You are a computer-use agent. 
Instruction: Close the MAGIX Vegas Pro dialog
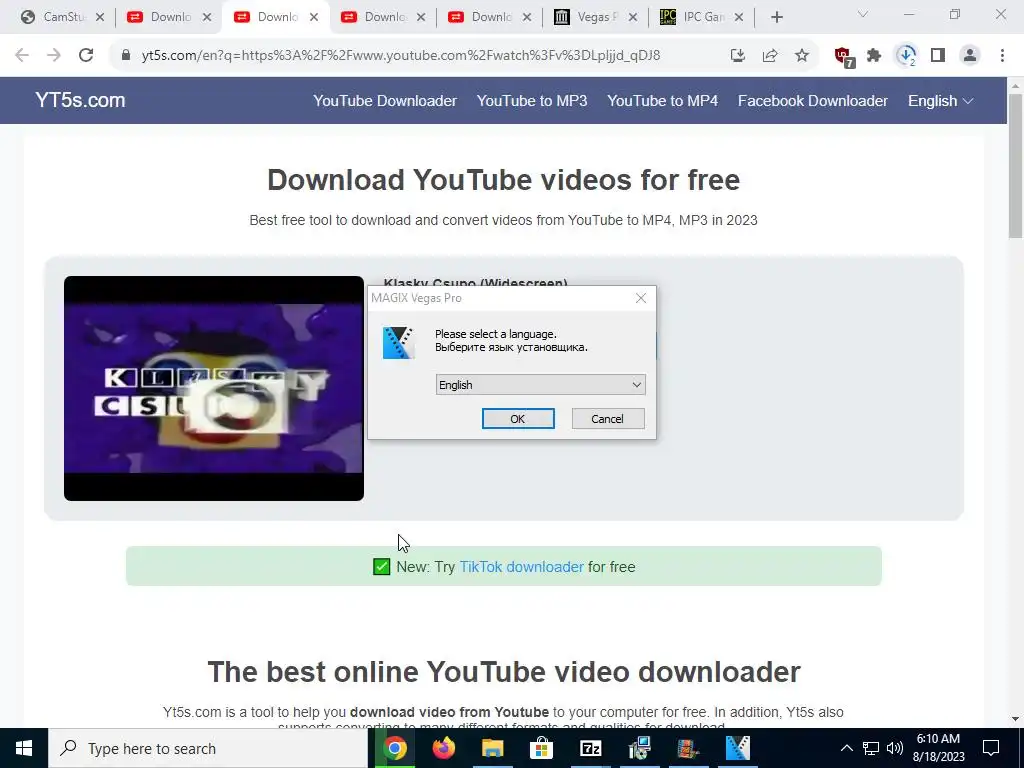tap(641, 298)
